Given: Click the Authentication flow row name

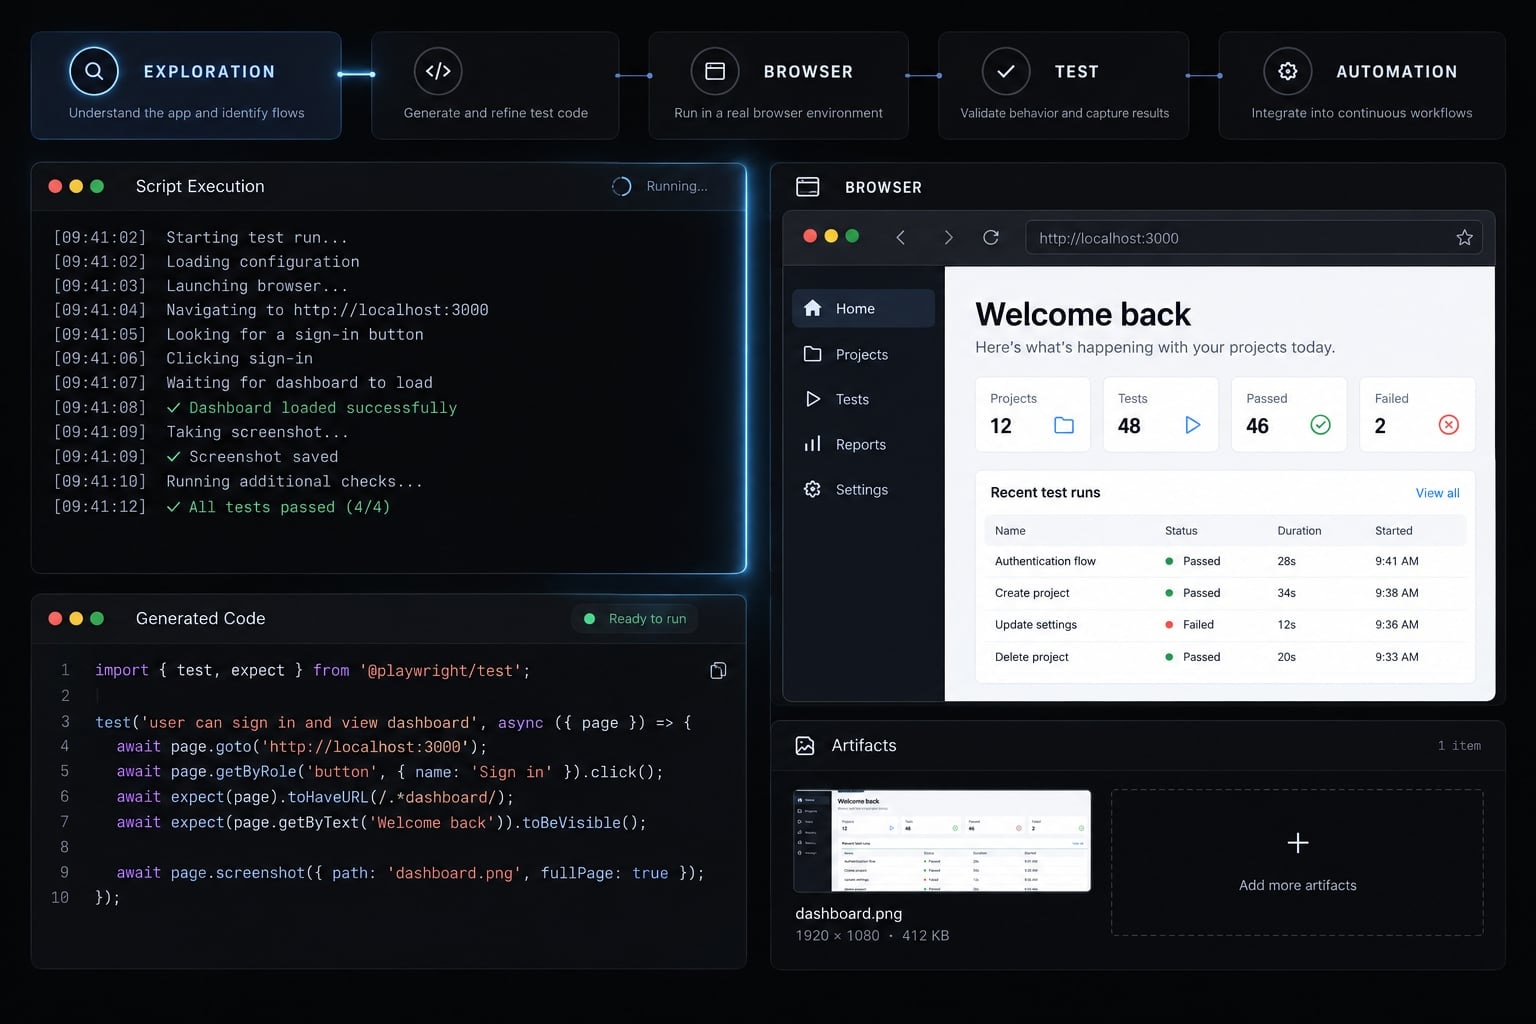Looking at the screenshot, I should [1045, 561].
